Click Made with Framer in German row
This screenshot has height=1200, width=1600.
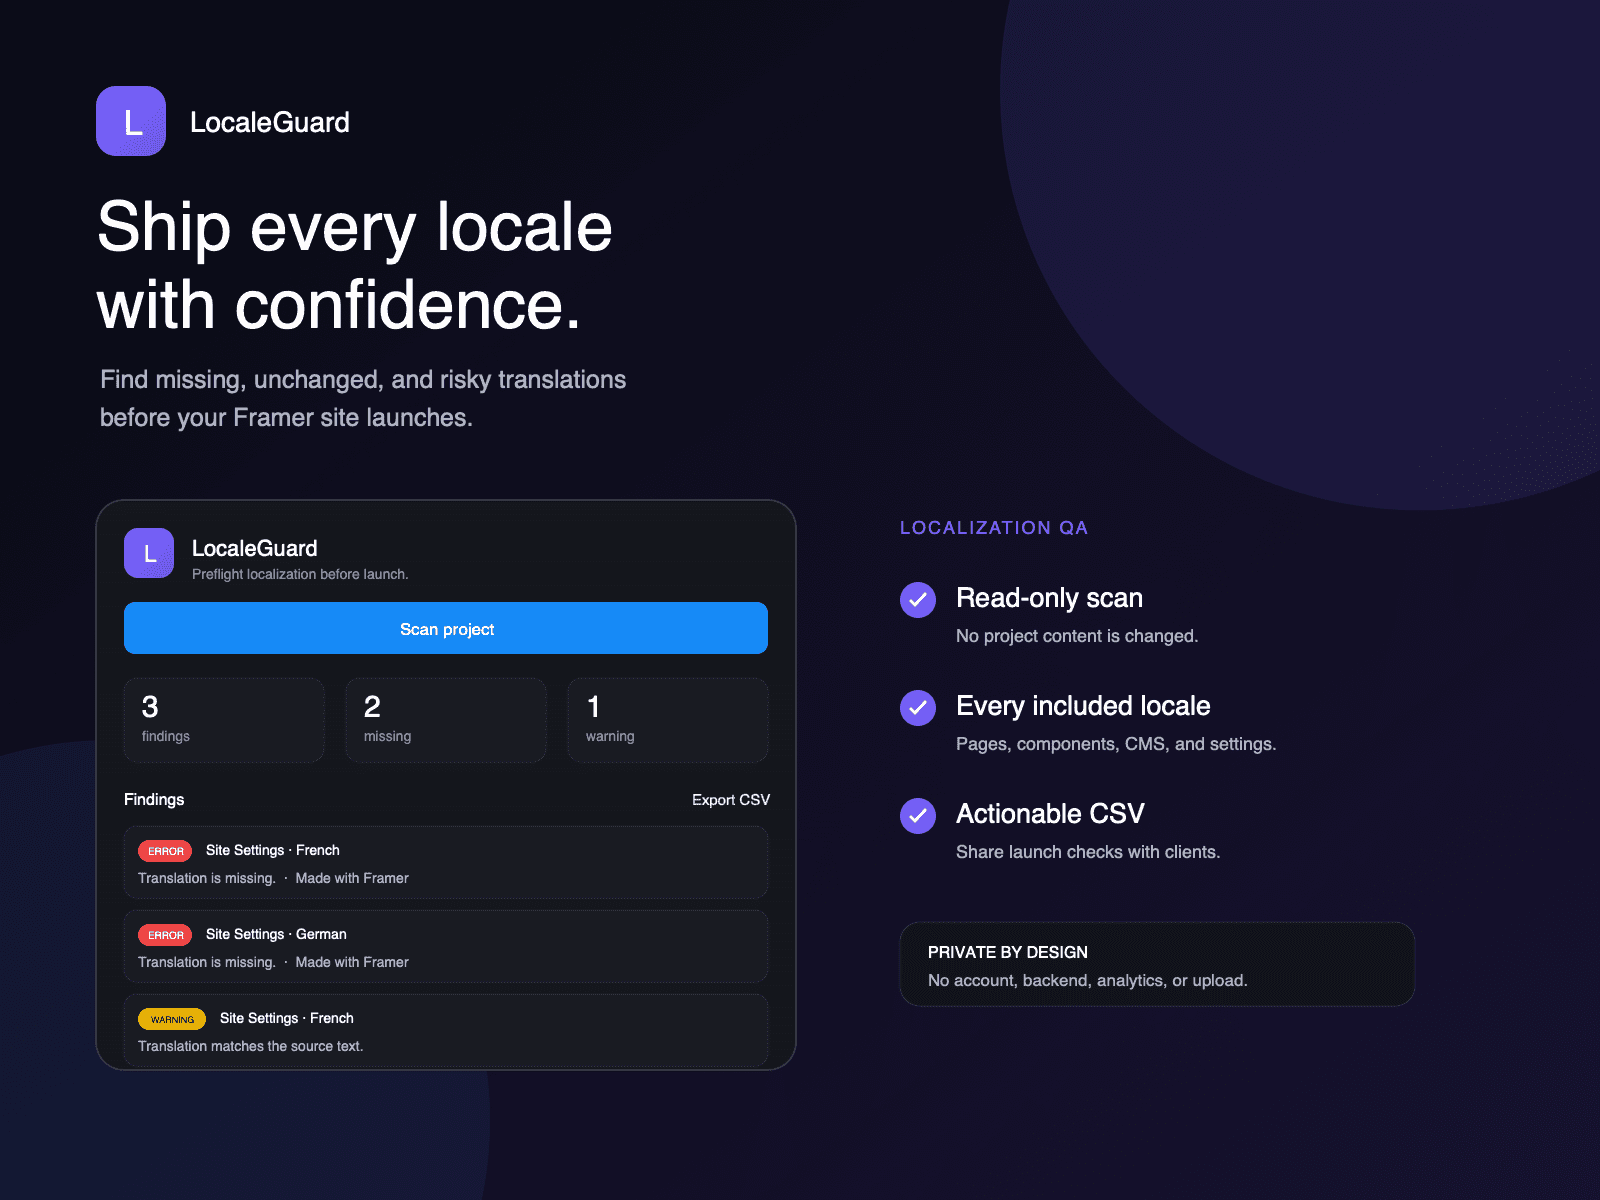(352, 962)
